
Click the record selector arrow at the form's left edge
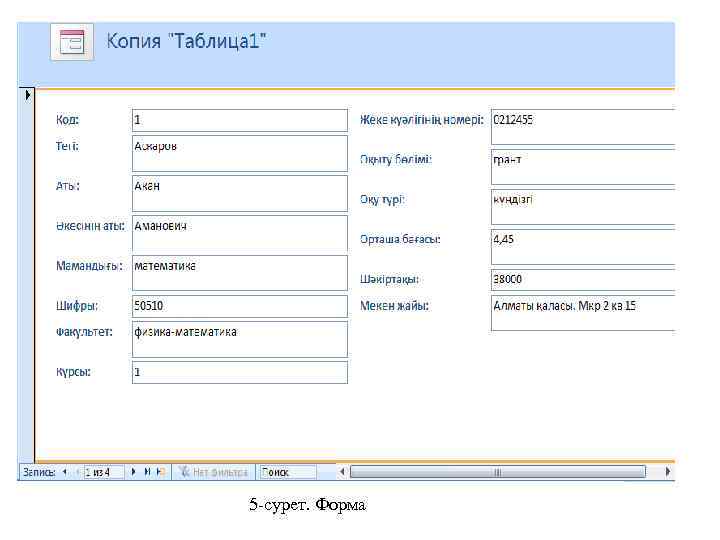[28, 95]
